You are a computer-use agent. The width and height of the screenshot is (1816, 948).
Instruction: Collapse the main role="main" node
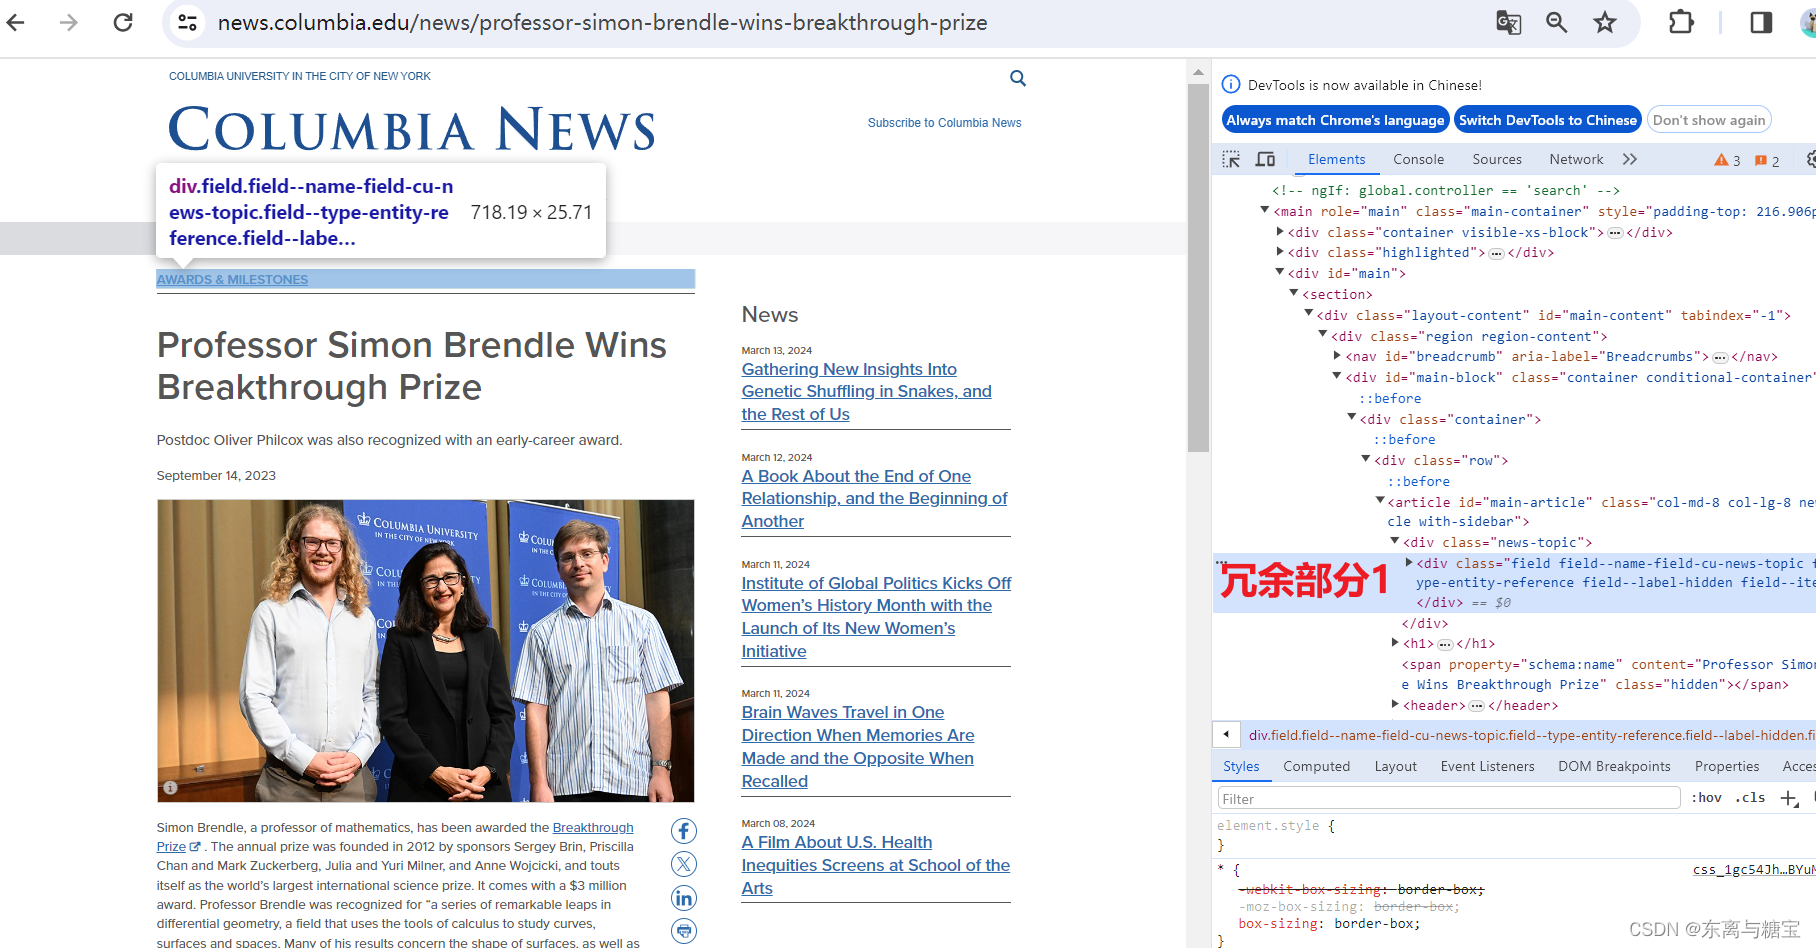point(1265,210)
